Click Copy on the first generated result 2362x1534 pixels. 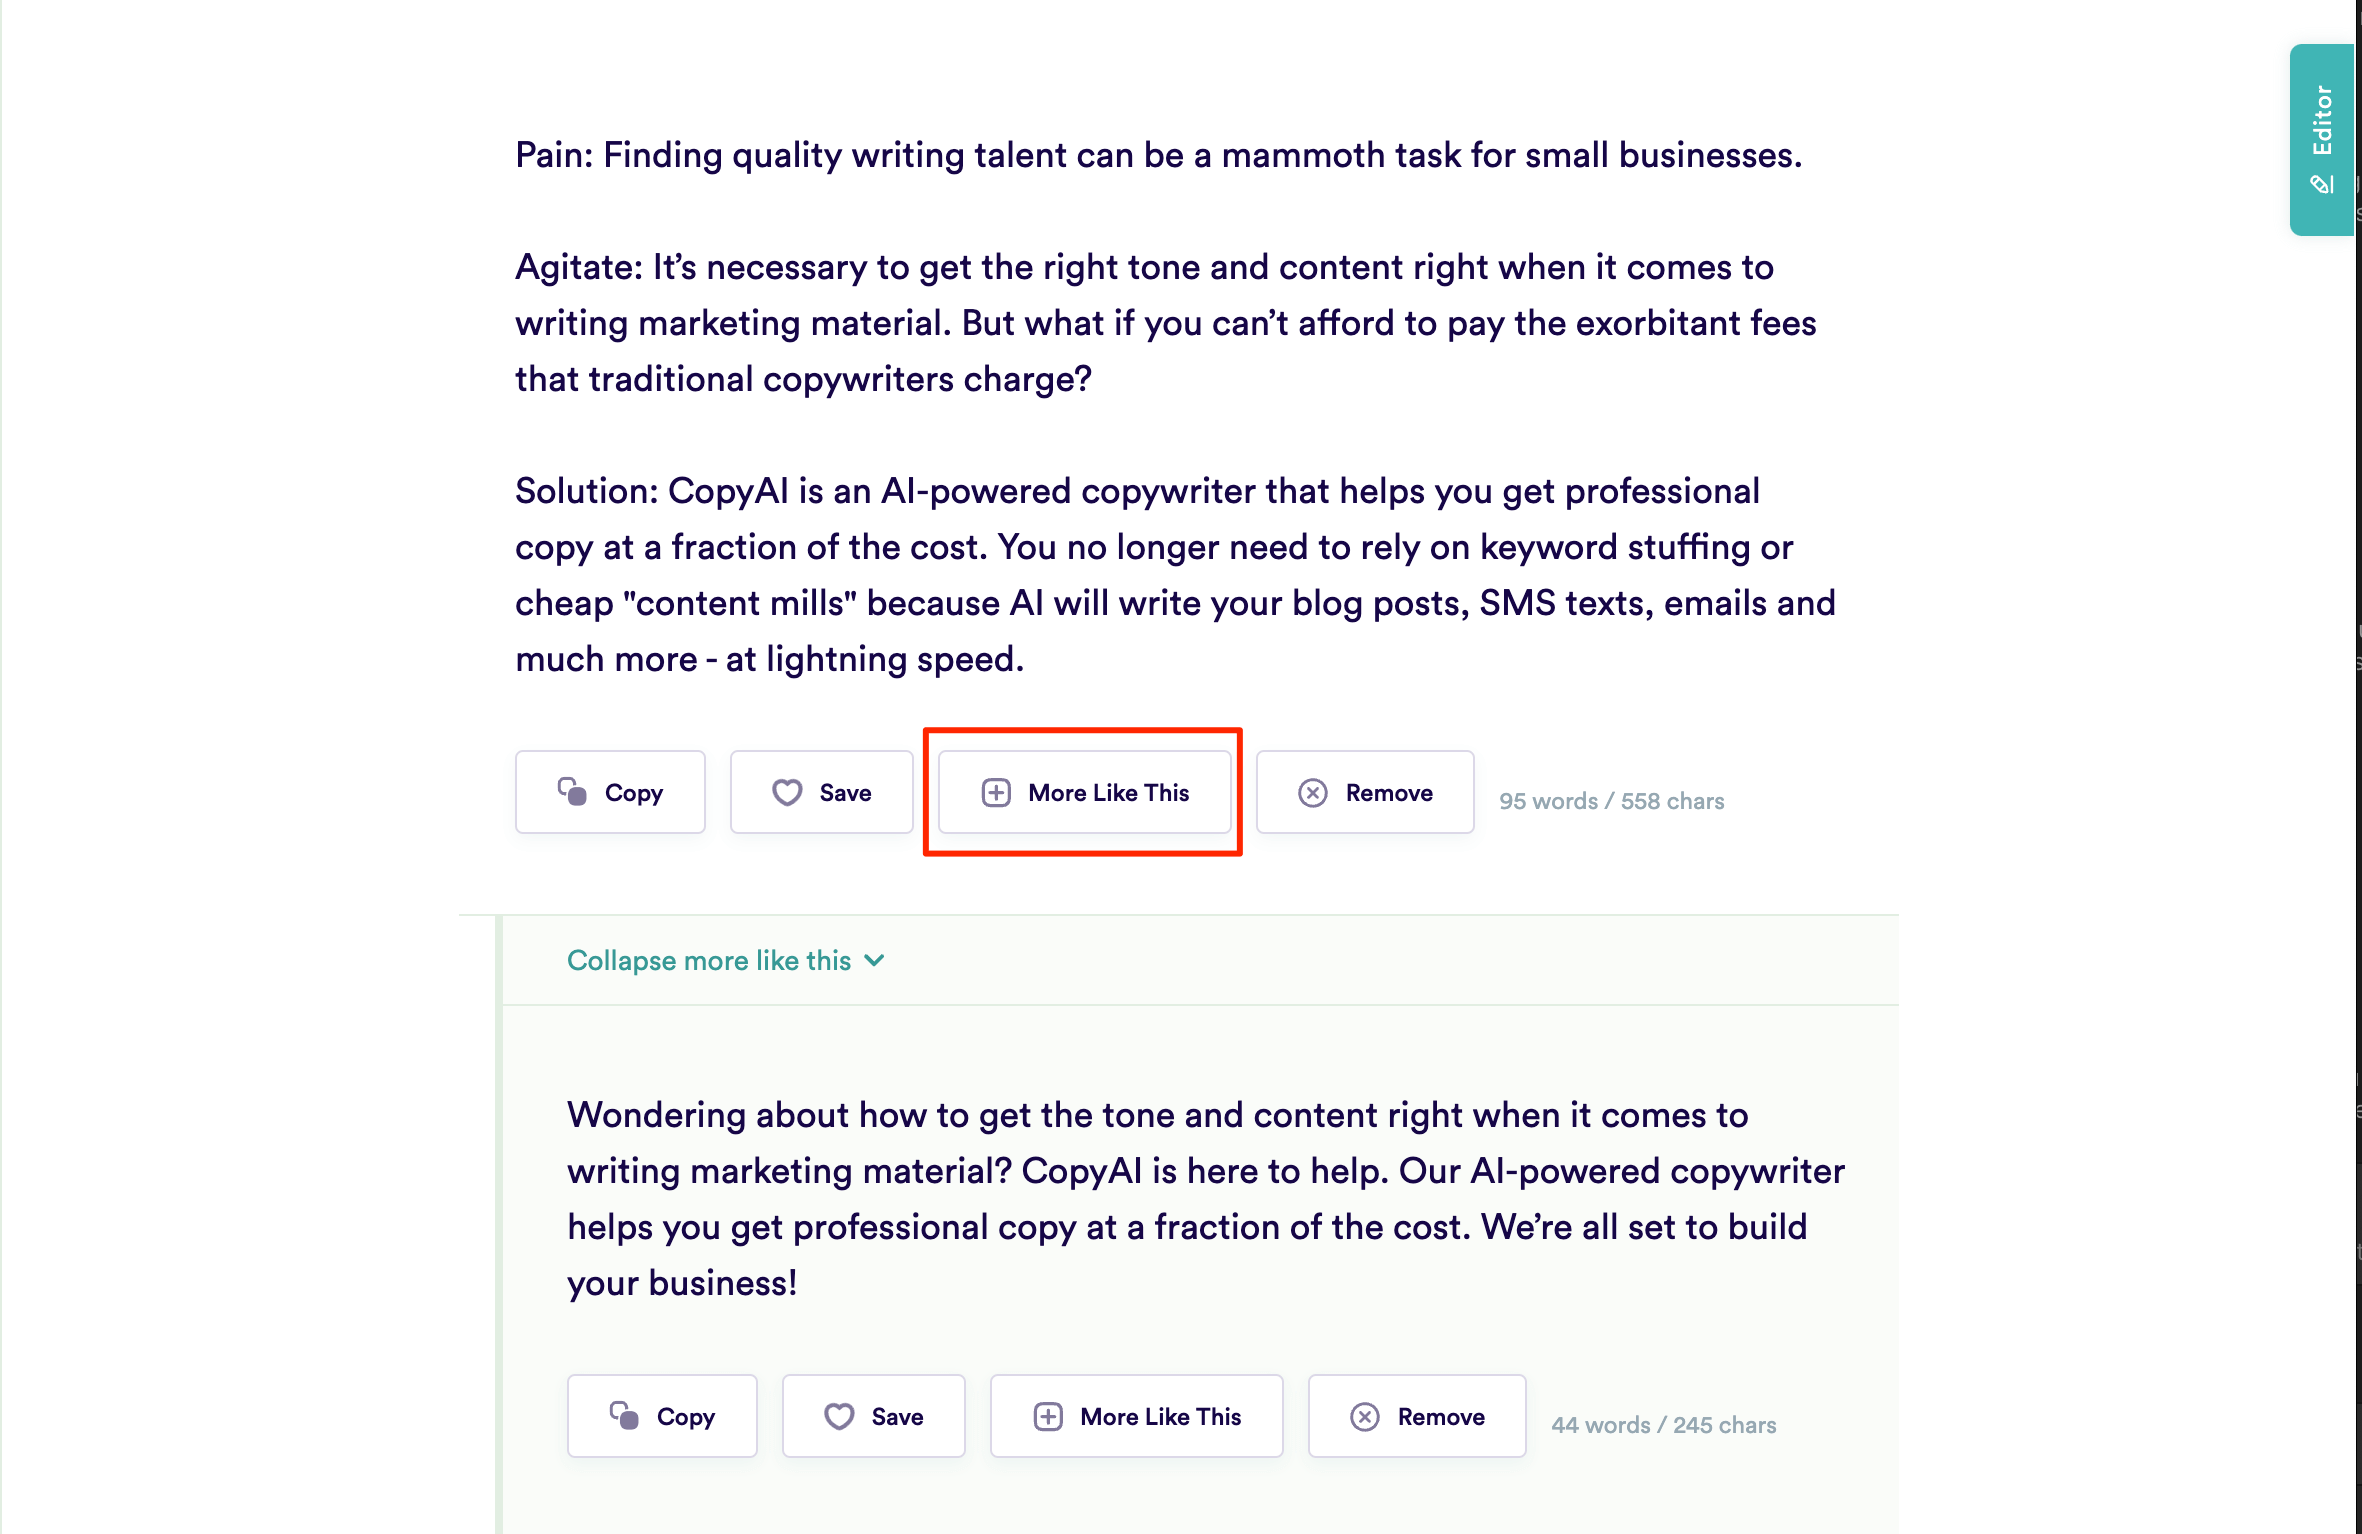point(610,792)
